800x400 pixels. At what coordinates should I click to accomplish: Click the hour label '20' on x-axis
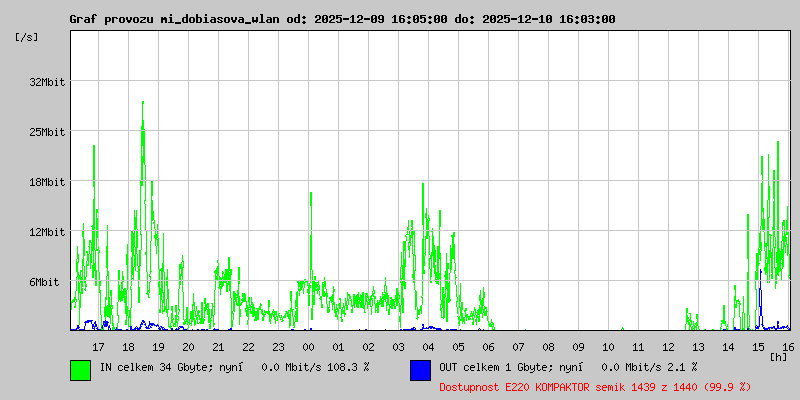click(x=188, y=347)
